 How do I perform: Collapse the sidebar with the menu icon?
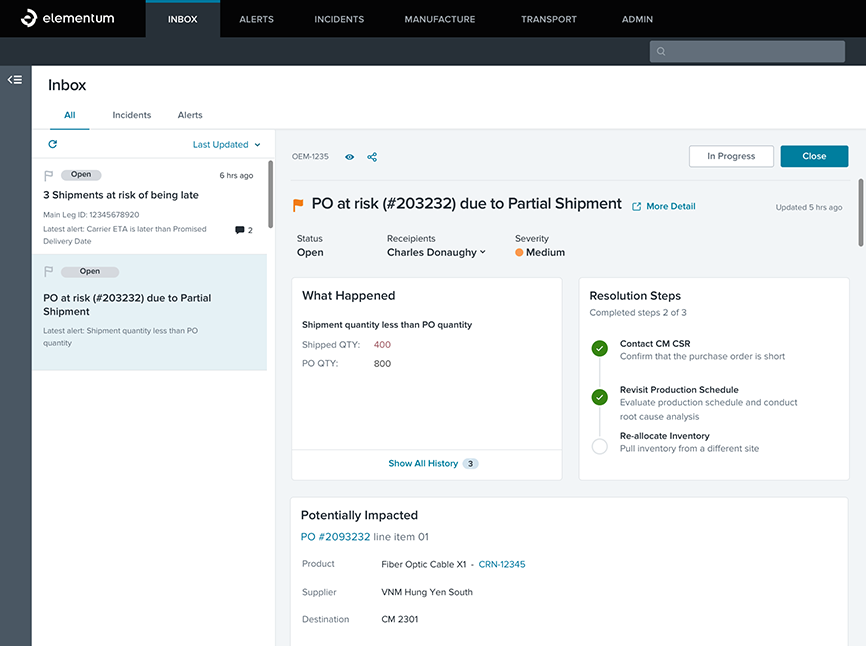click(x=15, y=80)
